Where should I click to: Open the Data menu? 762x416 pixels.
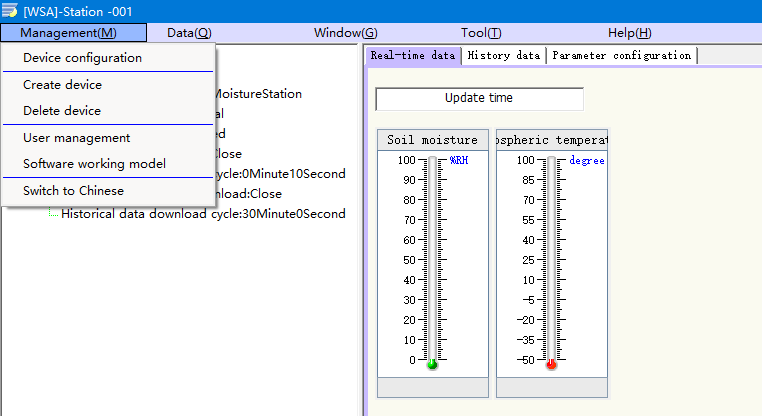click(x=189, y=33)
